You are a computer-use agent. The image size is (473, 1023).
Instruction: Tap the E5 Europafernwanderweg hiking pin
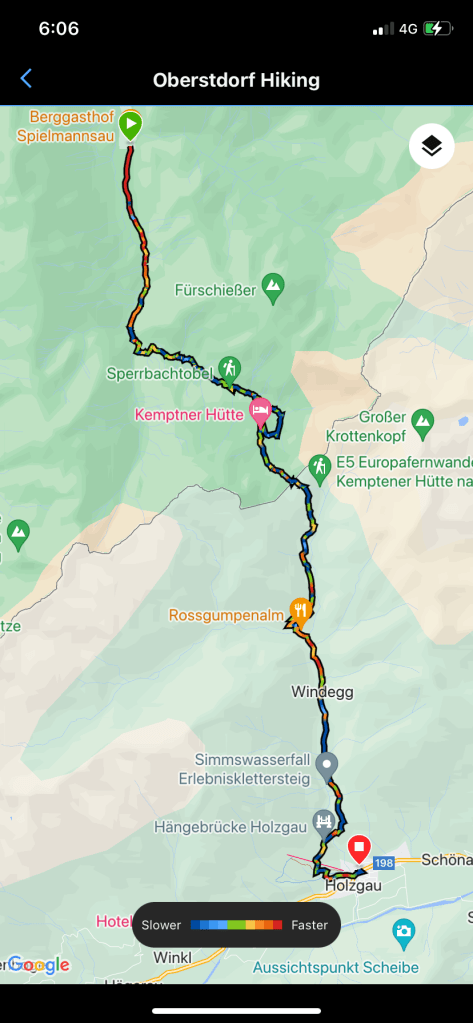click(x=319, y=470)
